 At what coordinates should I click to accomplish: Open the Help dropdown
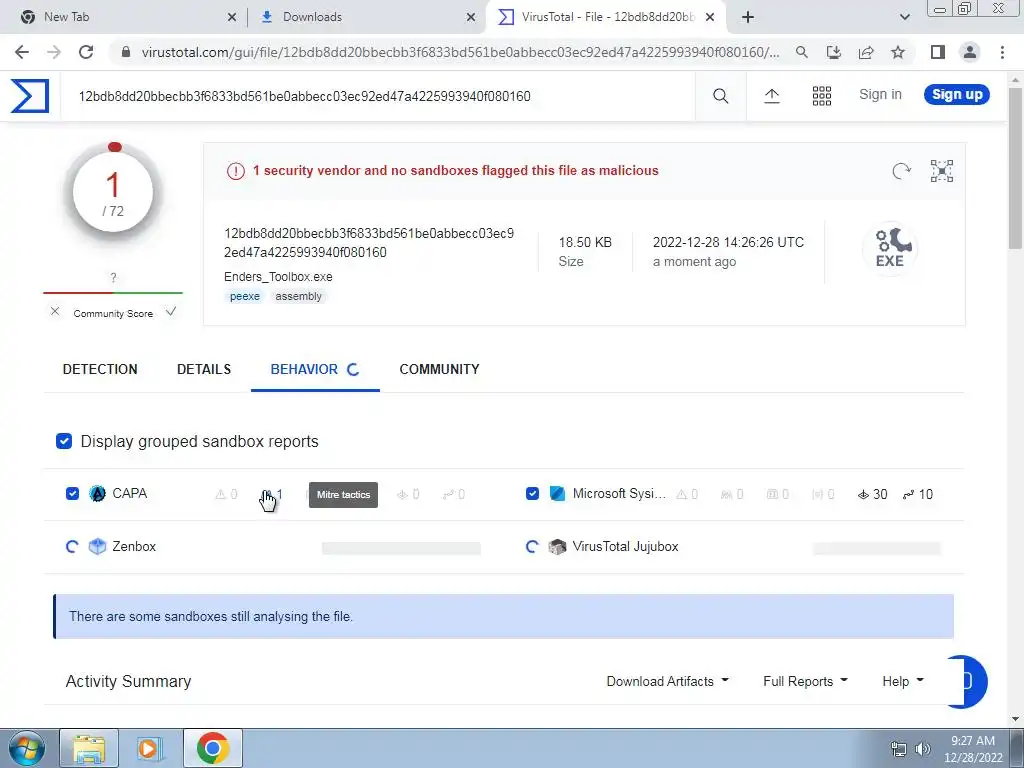pyautogui.click(x=903, y=681)
